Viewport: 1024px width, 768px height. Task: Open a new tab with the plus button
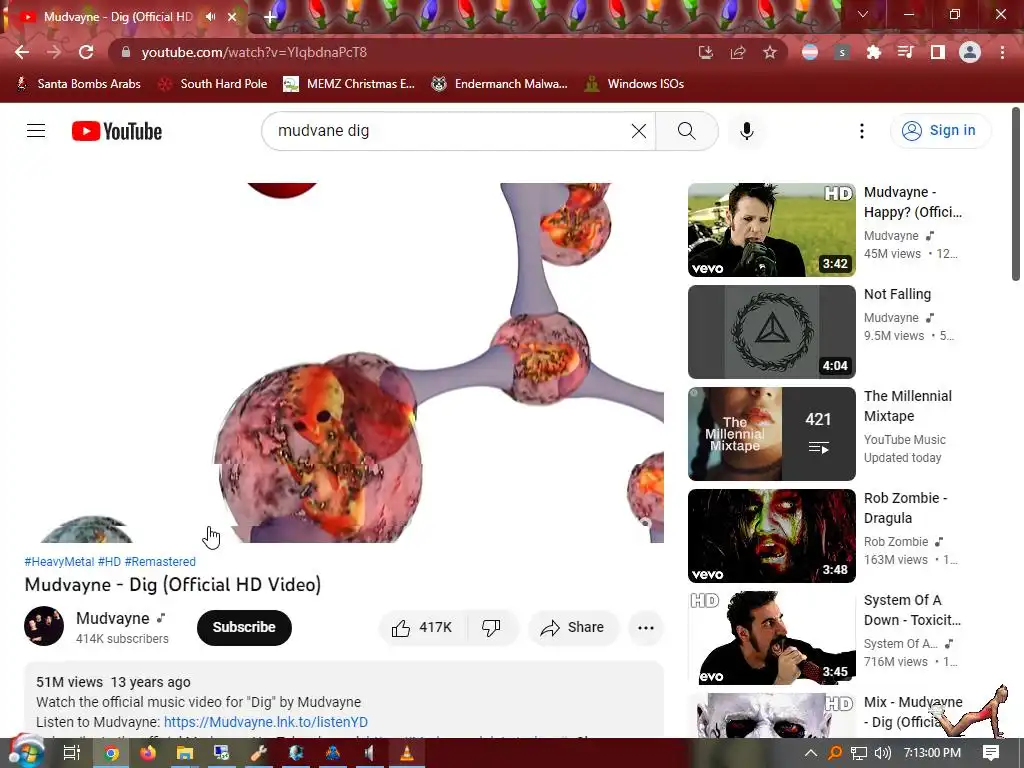[x=270, y=17]
